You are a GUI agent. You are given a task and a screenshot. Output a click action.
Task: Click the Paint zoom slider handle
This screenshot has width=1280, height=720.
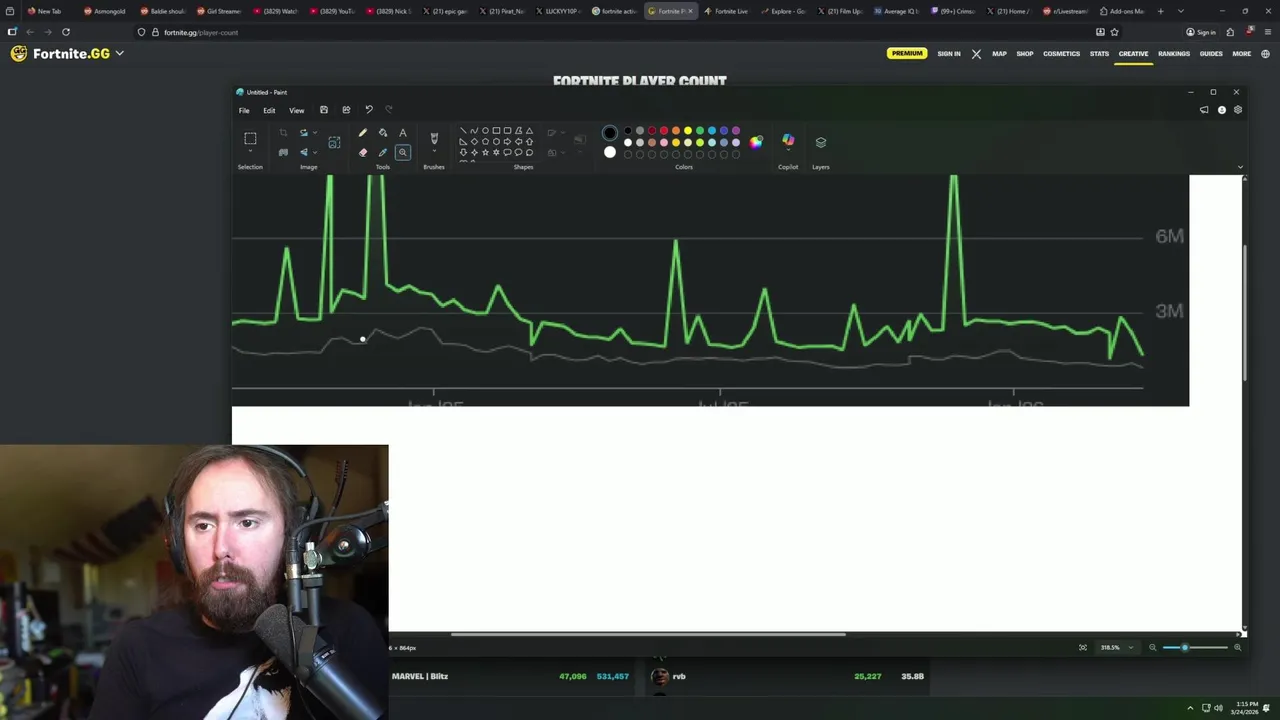tap(1185, 648)
